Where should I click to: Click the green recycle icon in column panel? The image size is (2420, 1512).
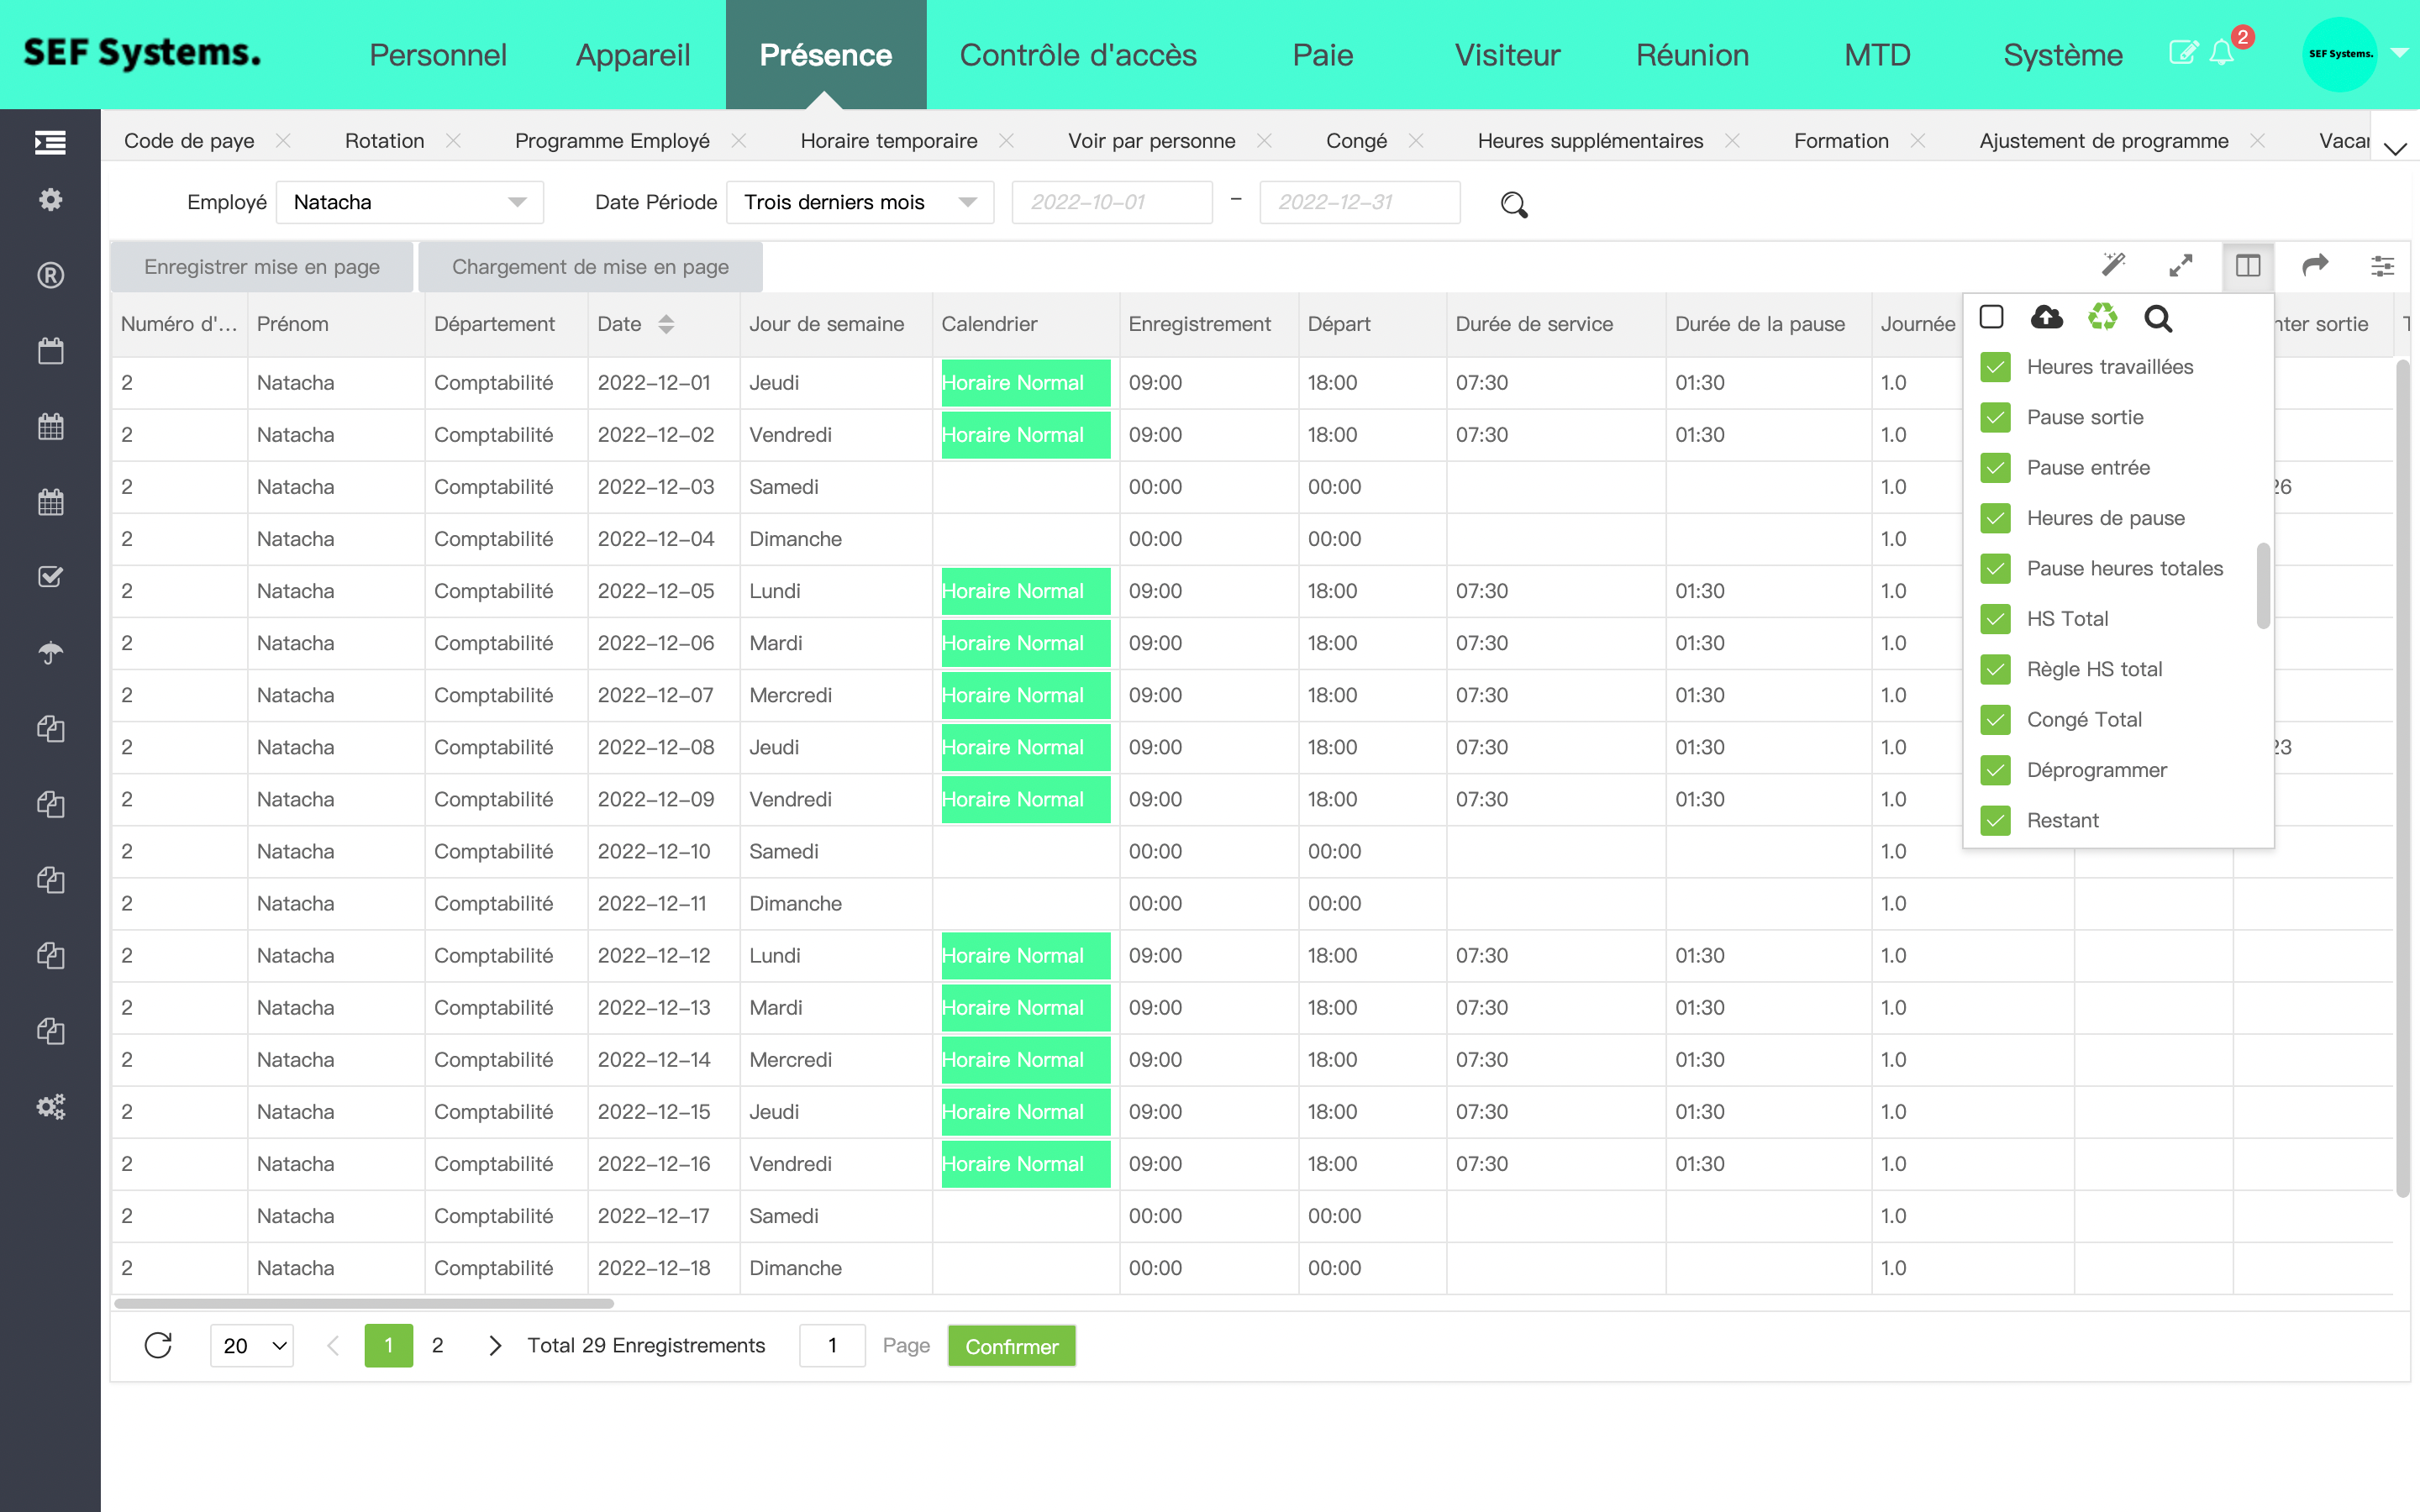point(2102,318)
